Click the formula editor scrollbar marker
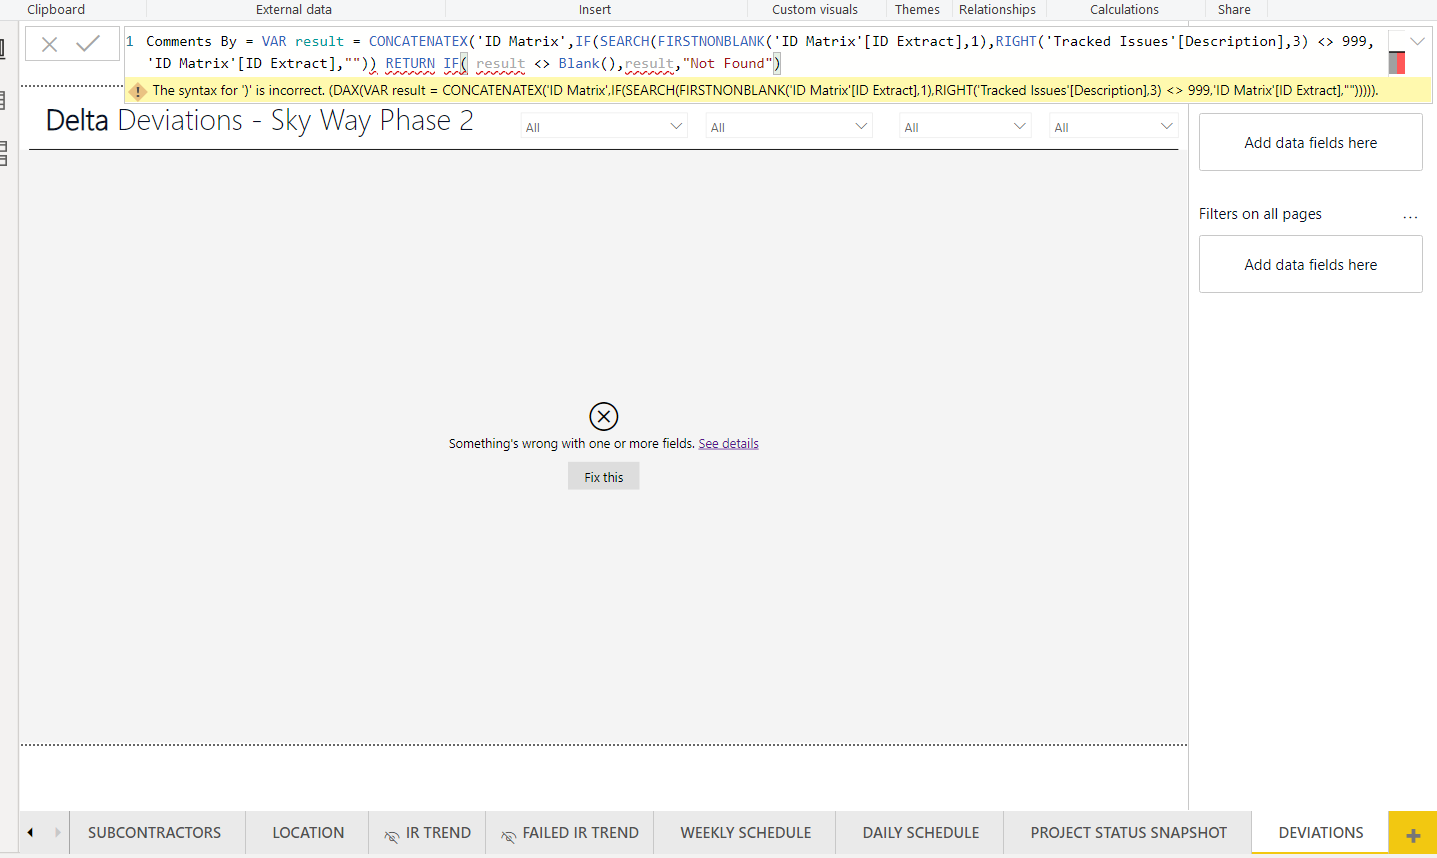Viewport: 1437px width, 858px height. click(1397, 63)
